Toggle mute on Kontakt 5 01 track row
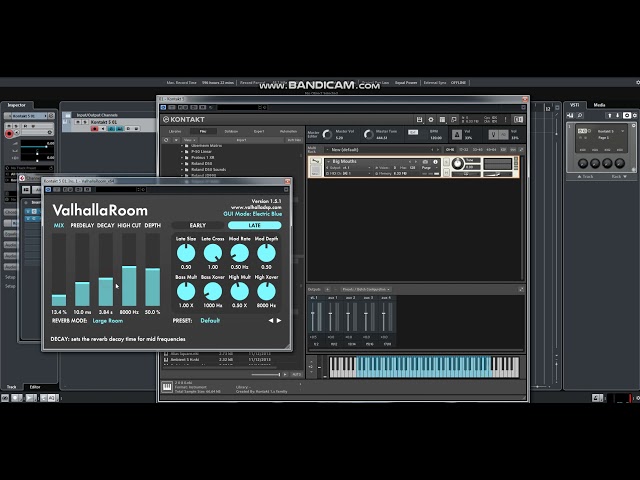The width and height of the screenshot is (640, 480). coord(78,122)
